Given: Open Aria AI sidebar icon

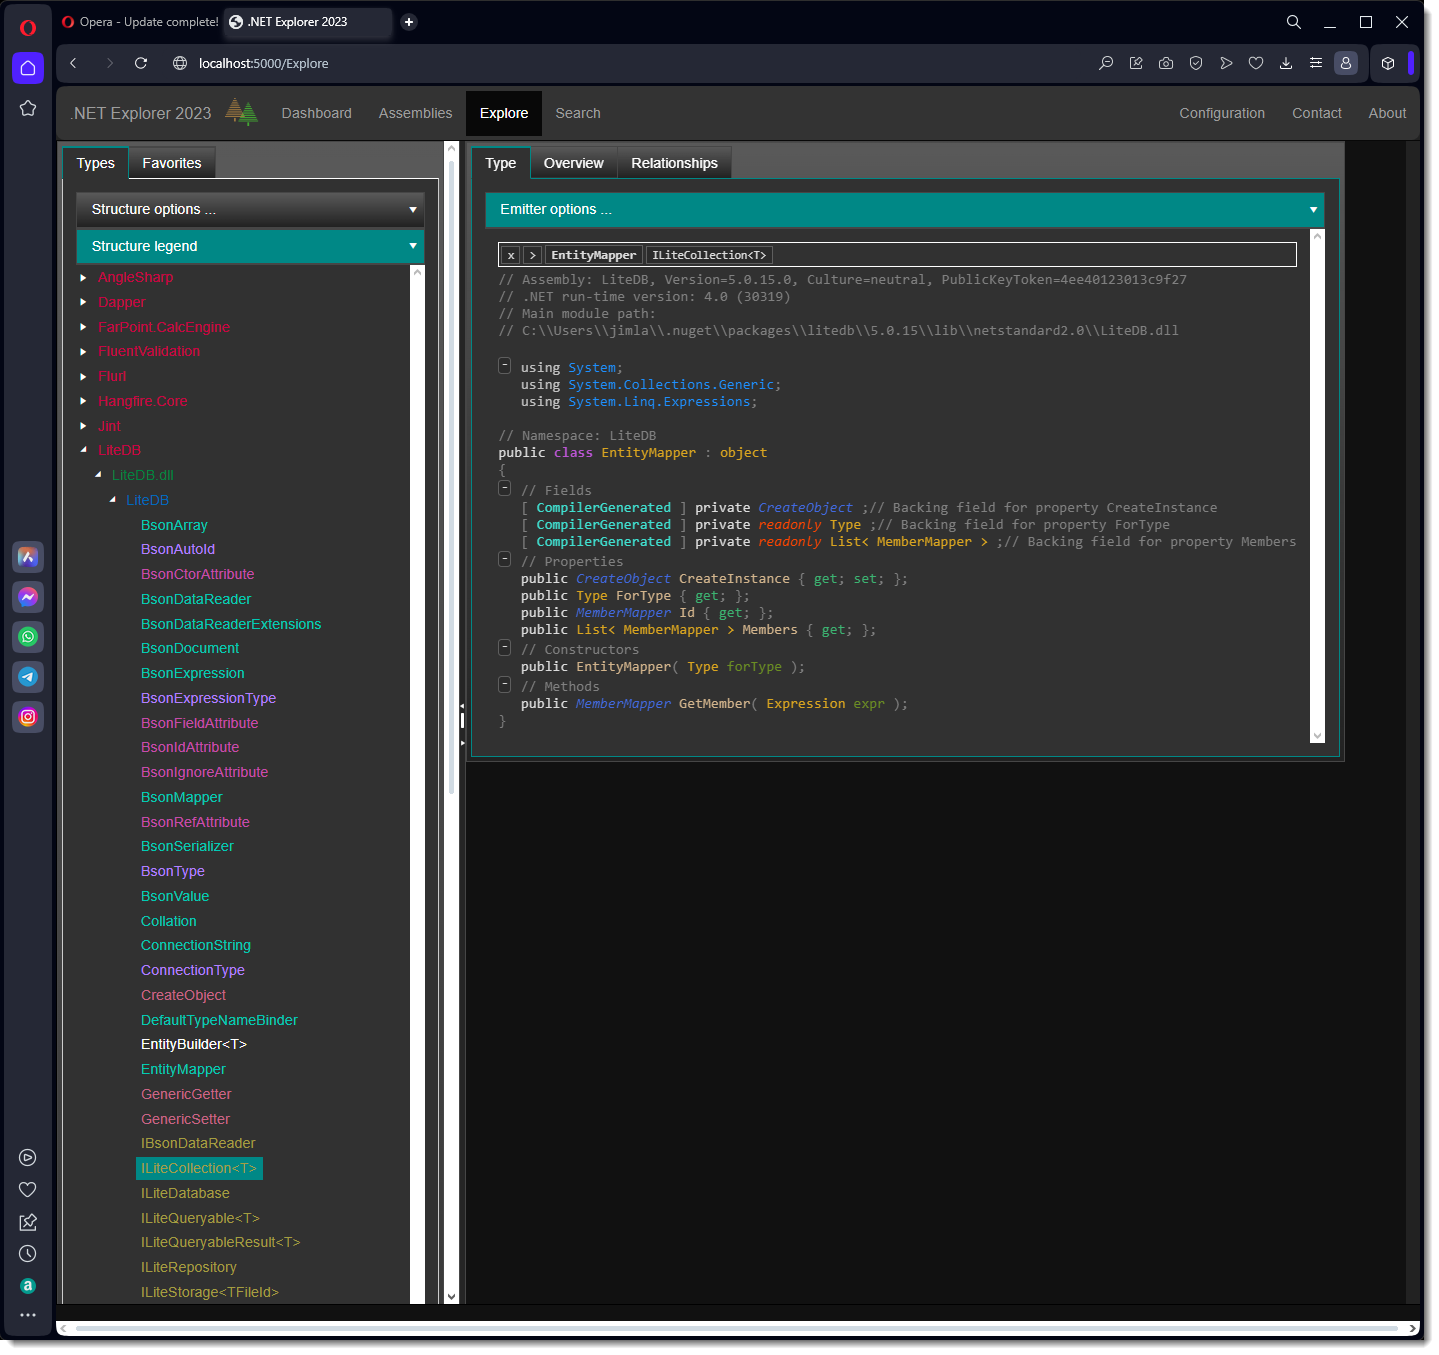Looking at the screenshot, I should point(28,557).
